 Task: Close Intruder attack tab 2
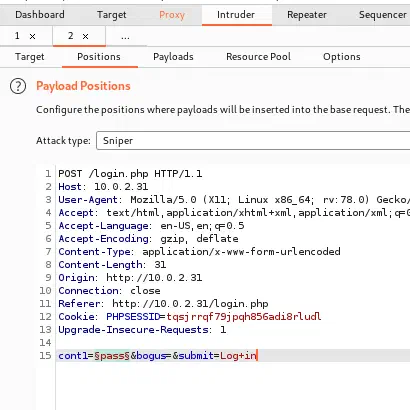pyautogui.click(x=85, y=36)
